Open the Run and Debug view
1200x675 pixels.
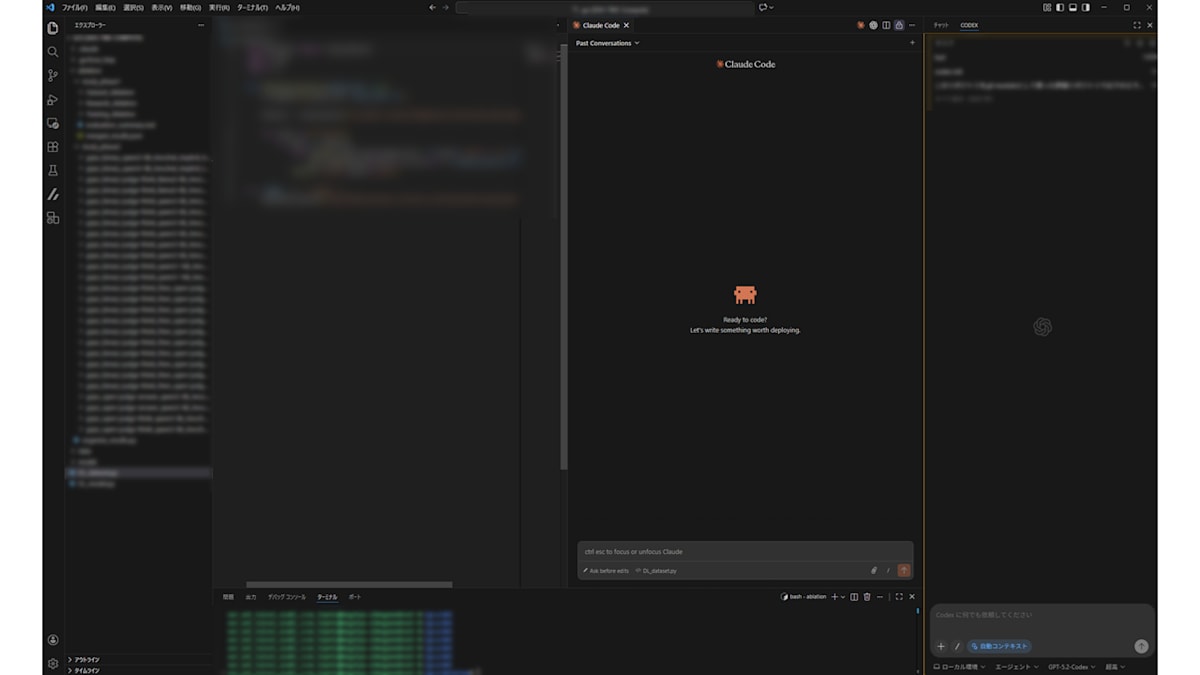coord(53,100)
